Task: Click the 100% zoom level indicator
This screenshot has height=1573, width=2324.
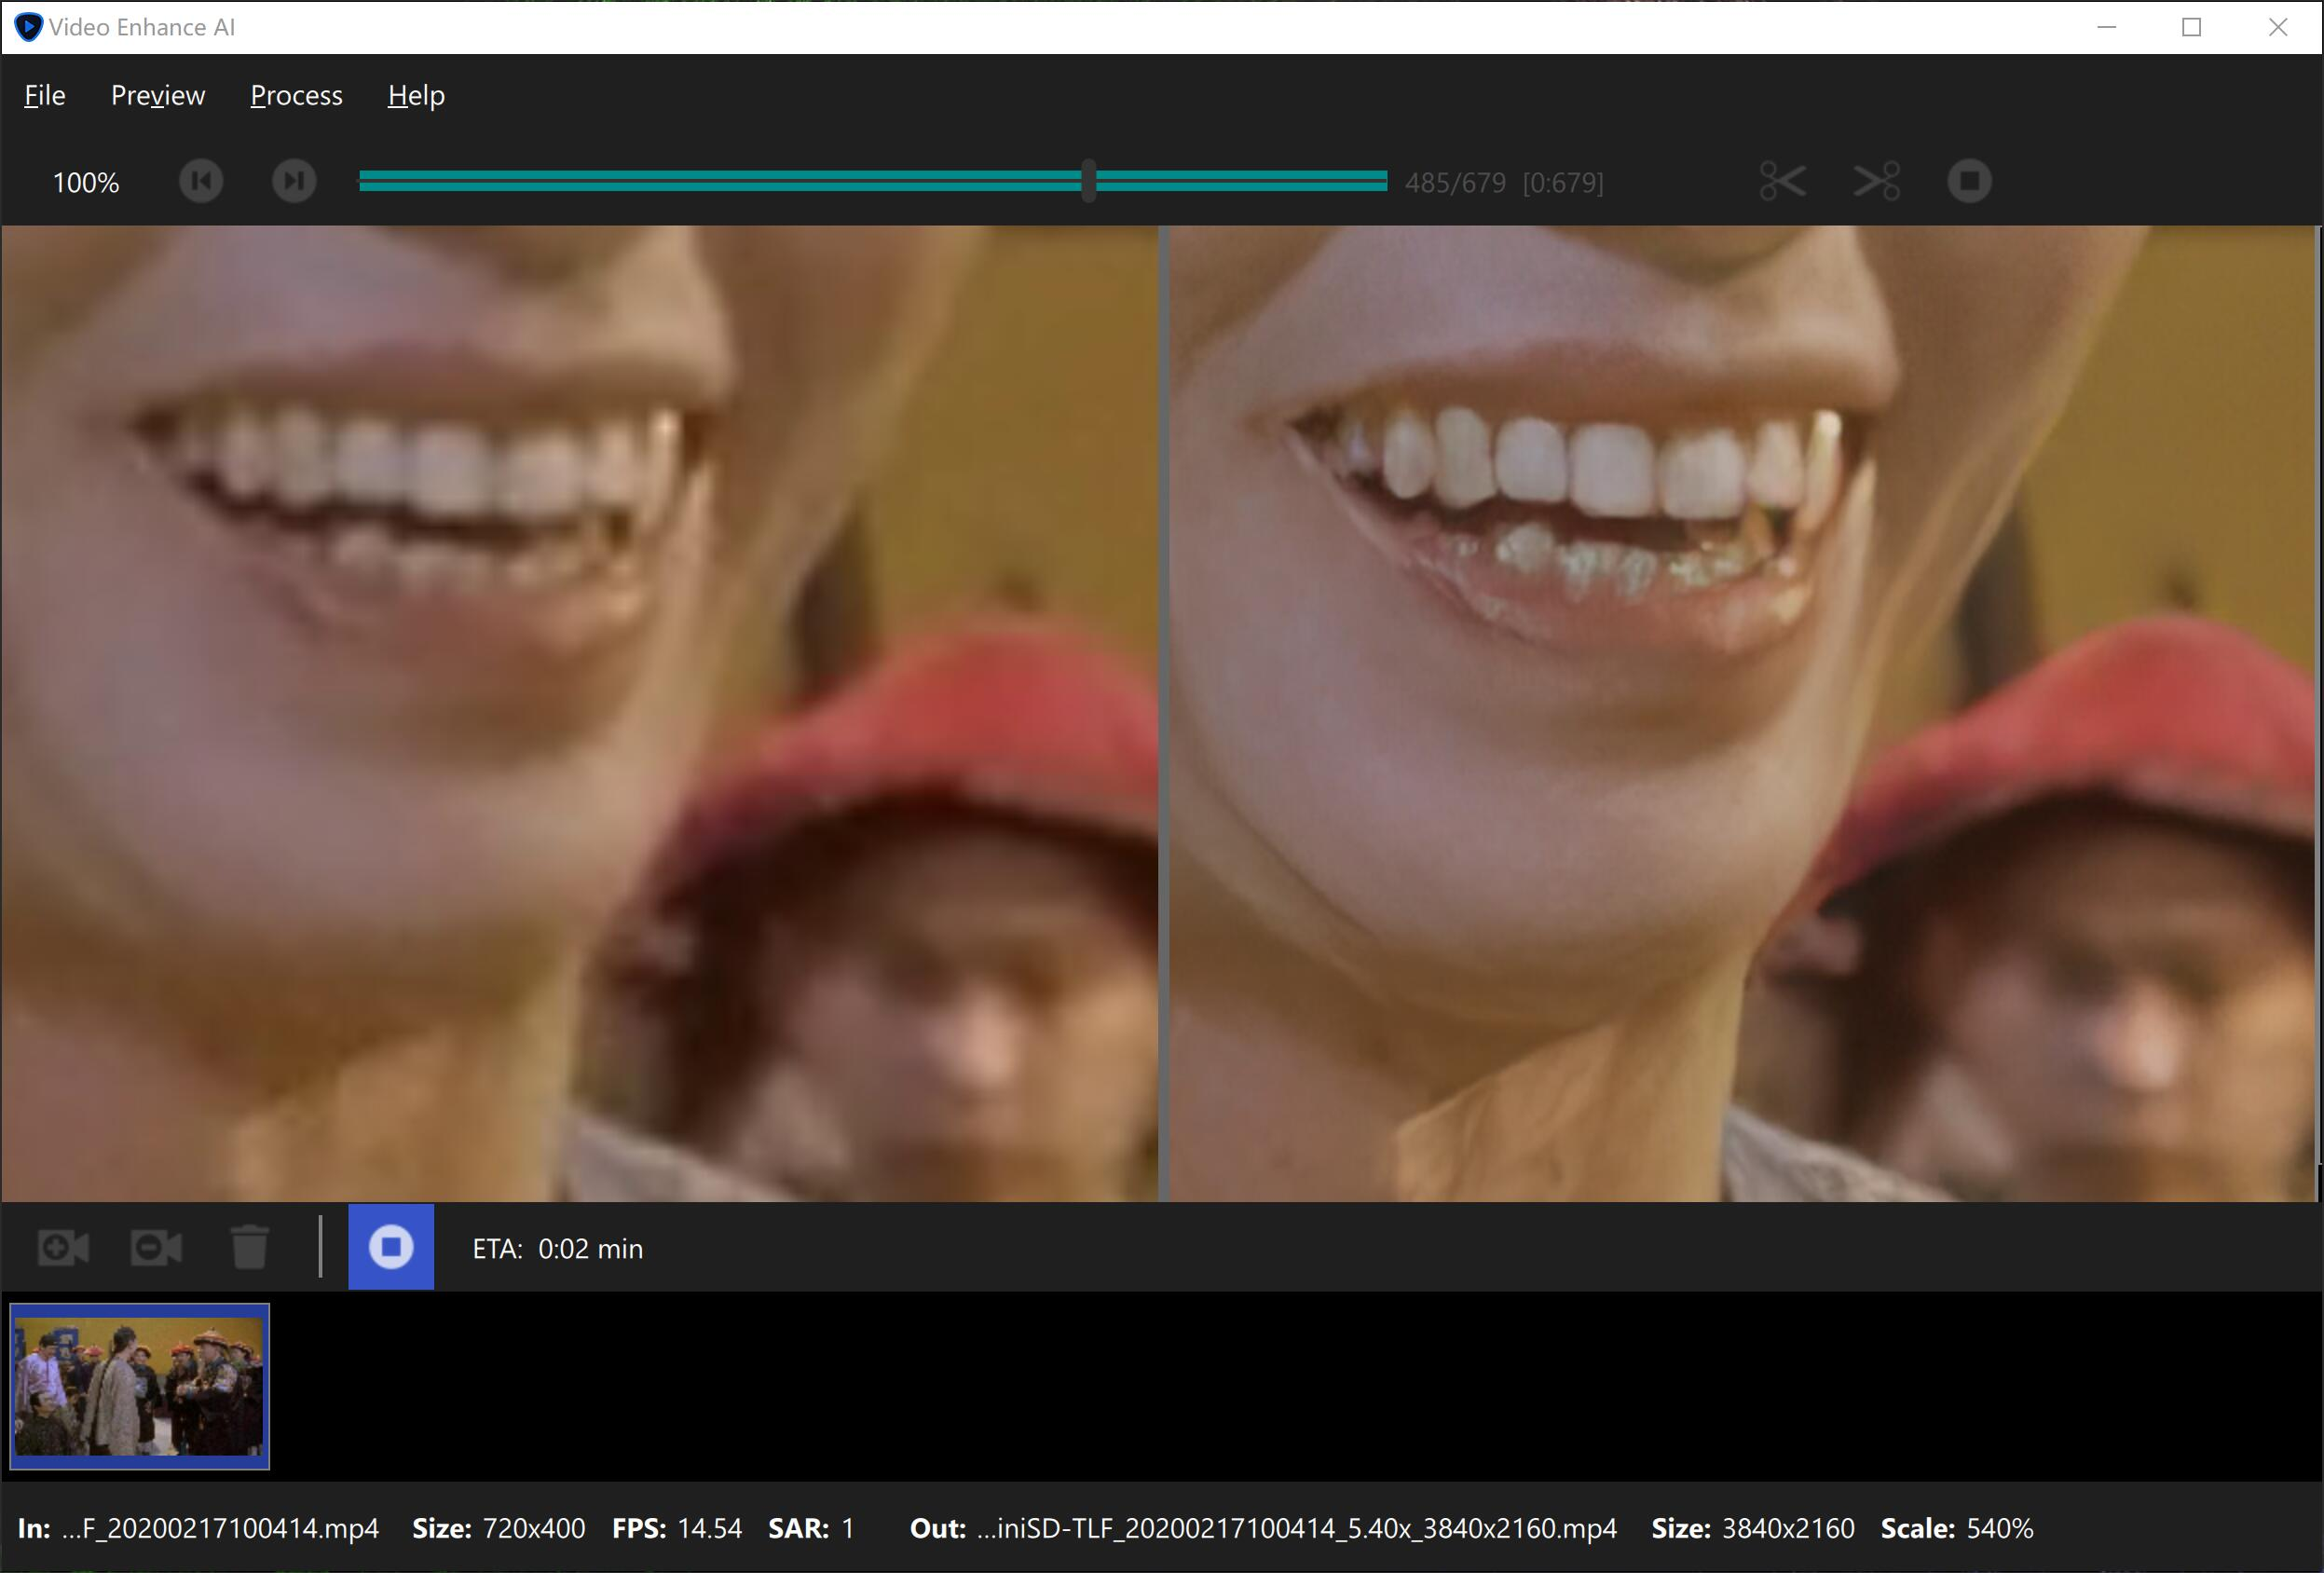Action: [x=86, y=183]
